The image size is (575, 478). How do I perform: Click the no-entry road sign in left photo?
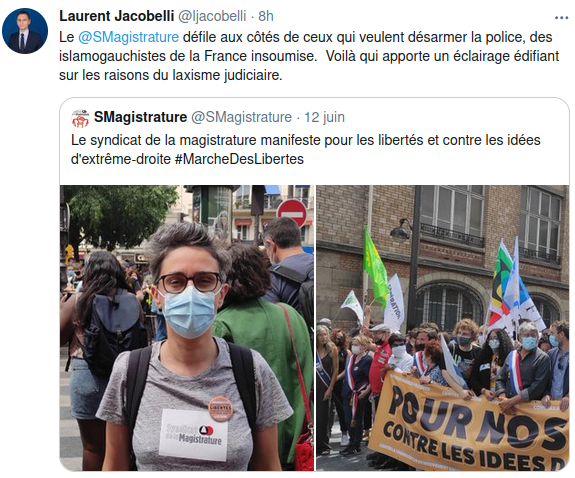[292, 213]
